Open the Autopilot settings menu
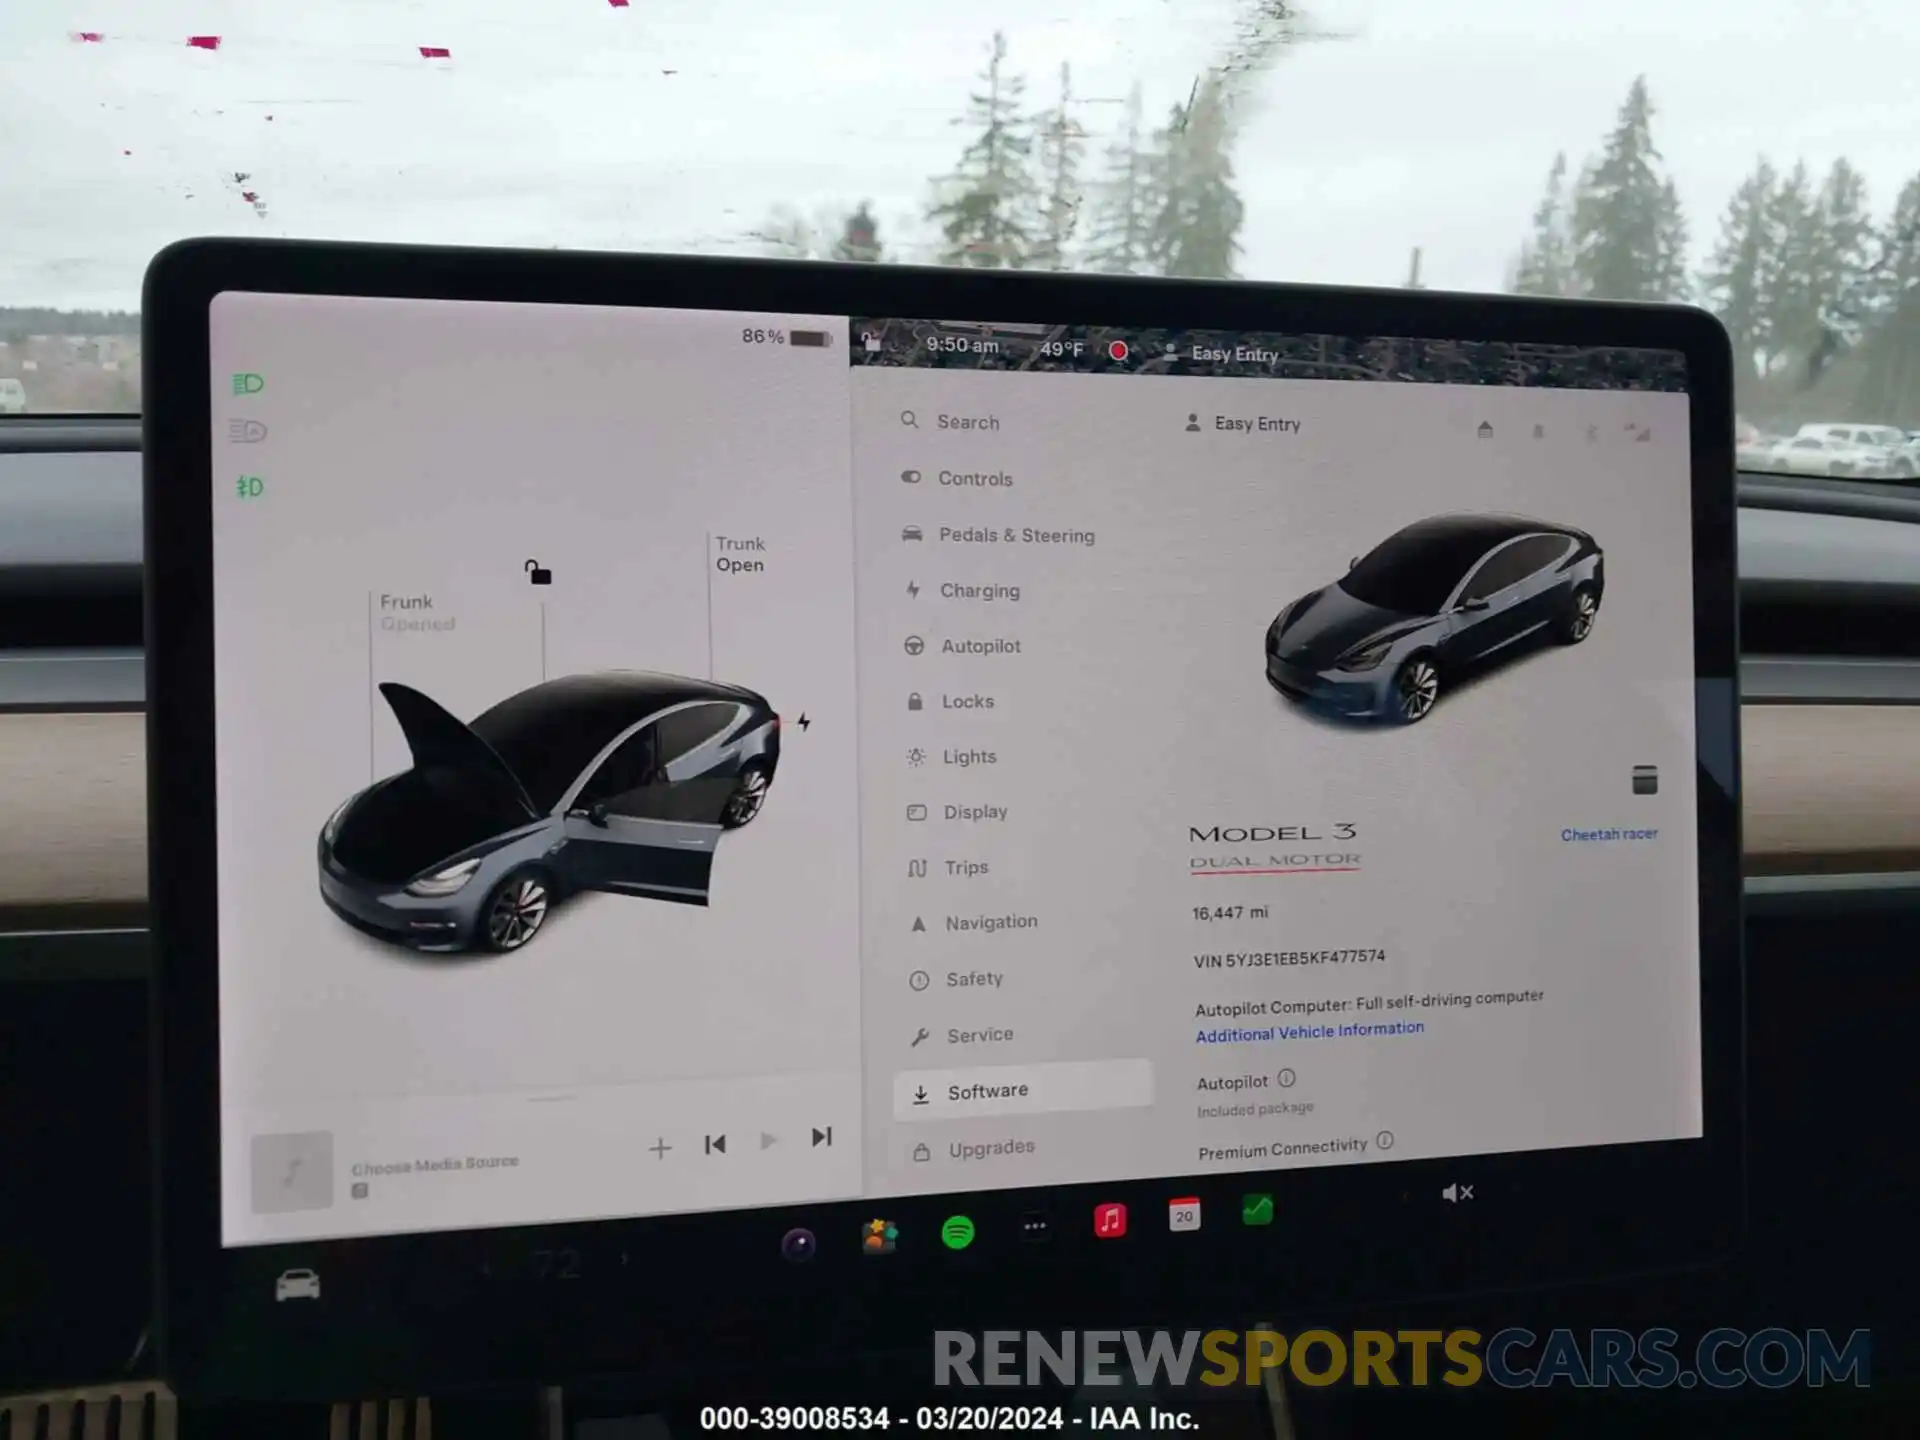1920x1440 pixels. [978, 644]
